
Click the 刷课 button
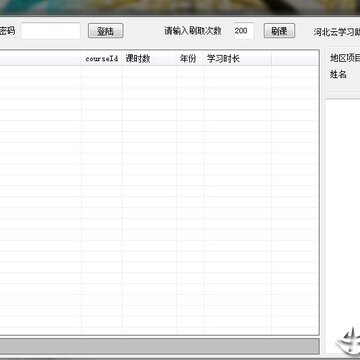click(279, 31)
